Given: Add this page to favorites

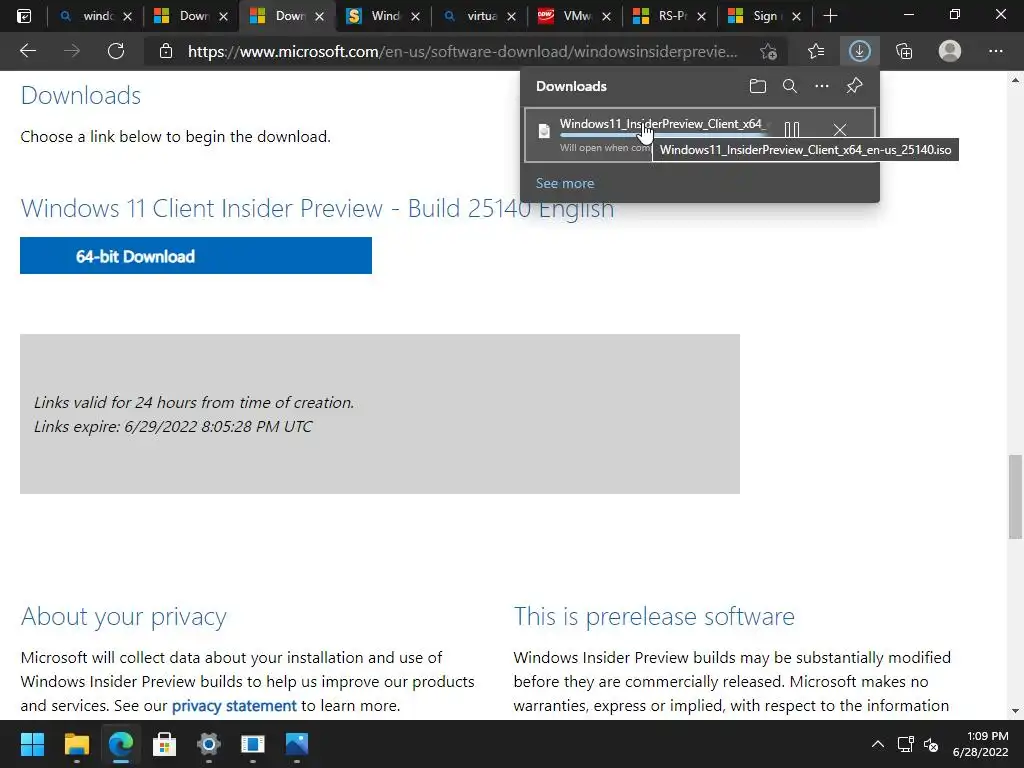Looking at the screenshot, I should click(x=769, y=51).
